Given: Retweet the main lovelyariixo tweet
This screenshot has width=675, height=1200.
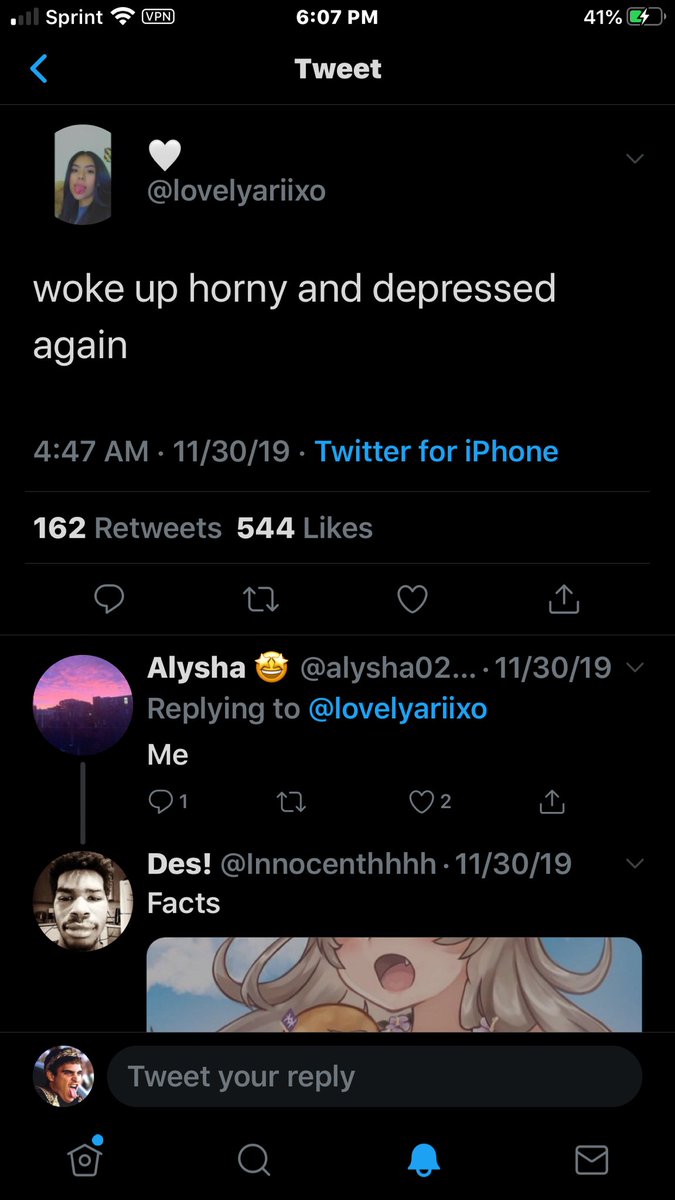Looking at the screenshot, I should (x=261, y=599).
